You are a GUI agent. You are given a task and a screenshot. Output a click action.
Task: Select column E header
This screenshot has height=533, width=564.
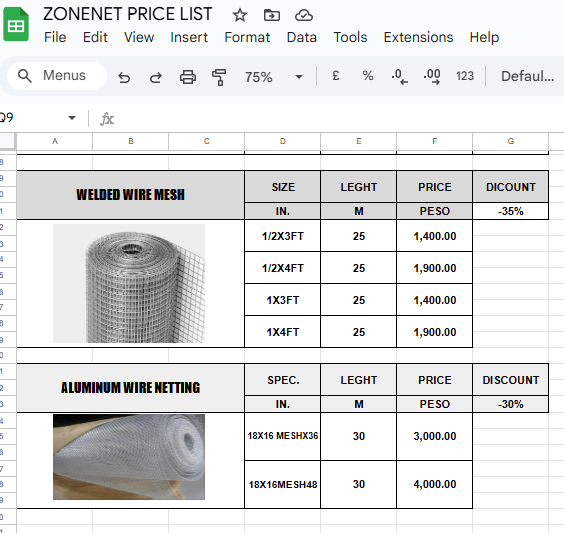pyautogui.click(x=359, y=141)
